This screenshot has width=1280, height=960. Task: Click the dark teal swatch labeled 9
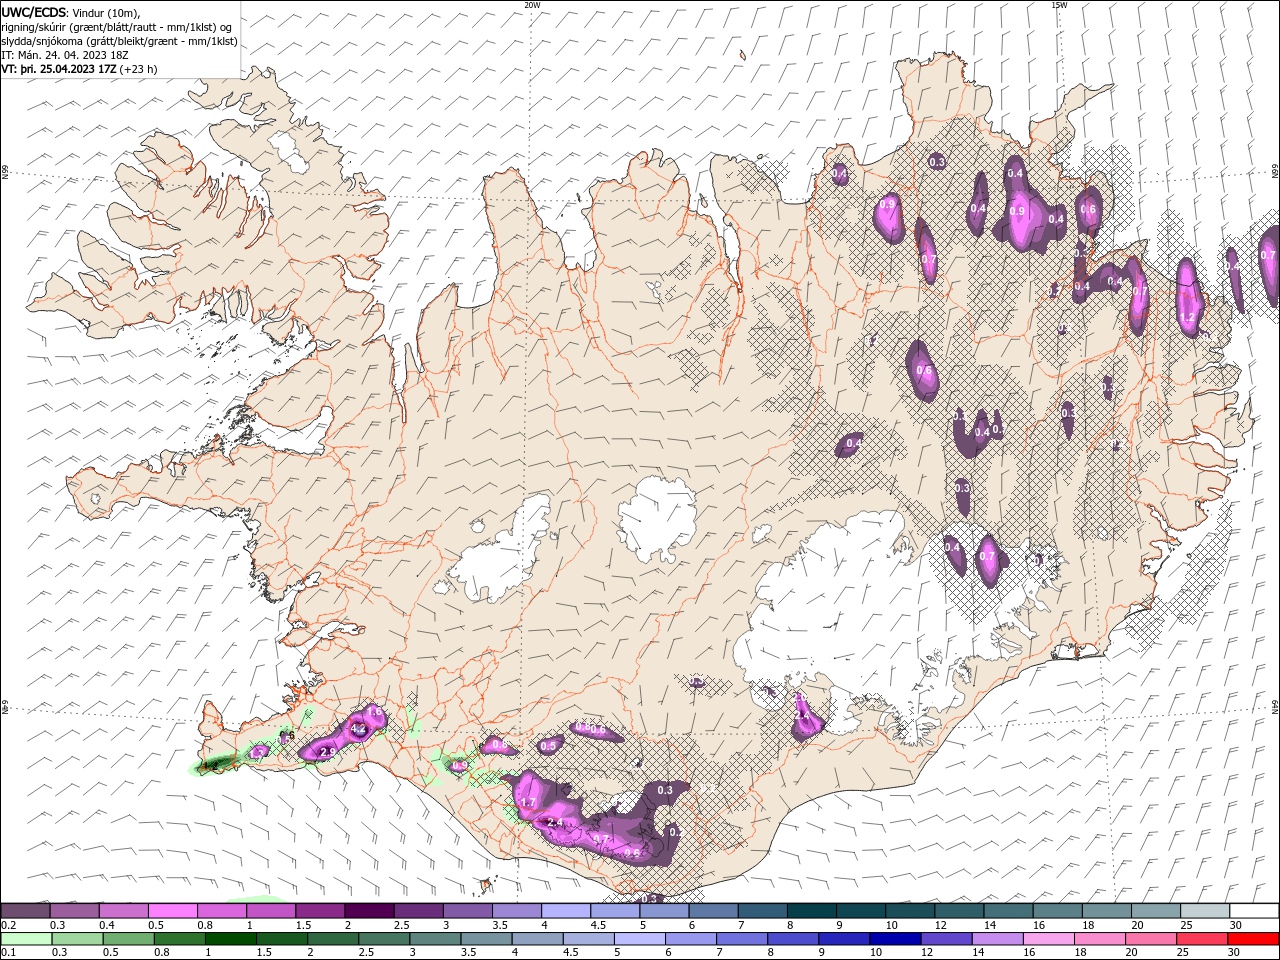861,911
